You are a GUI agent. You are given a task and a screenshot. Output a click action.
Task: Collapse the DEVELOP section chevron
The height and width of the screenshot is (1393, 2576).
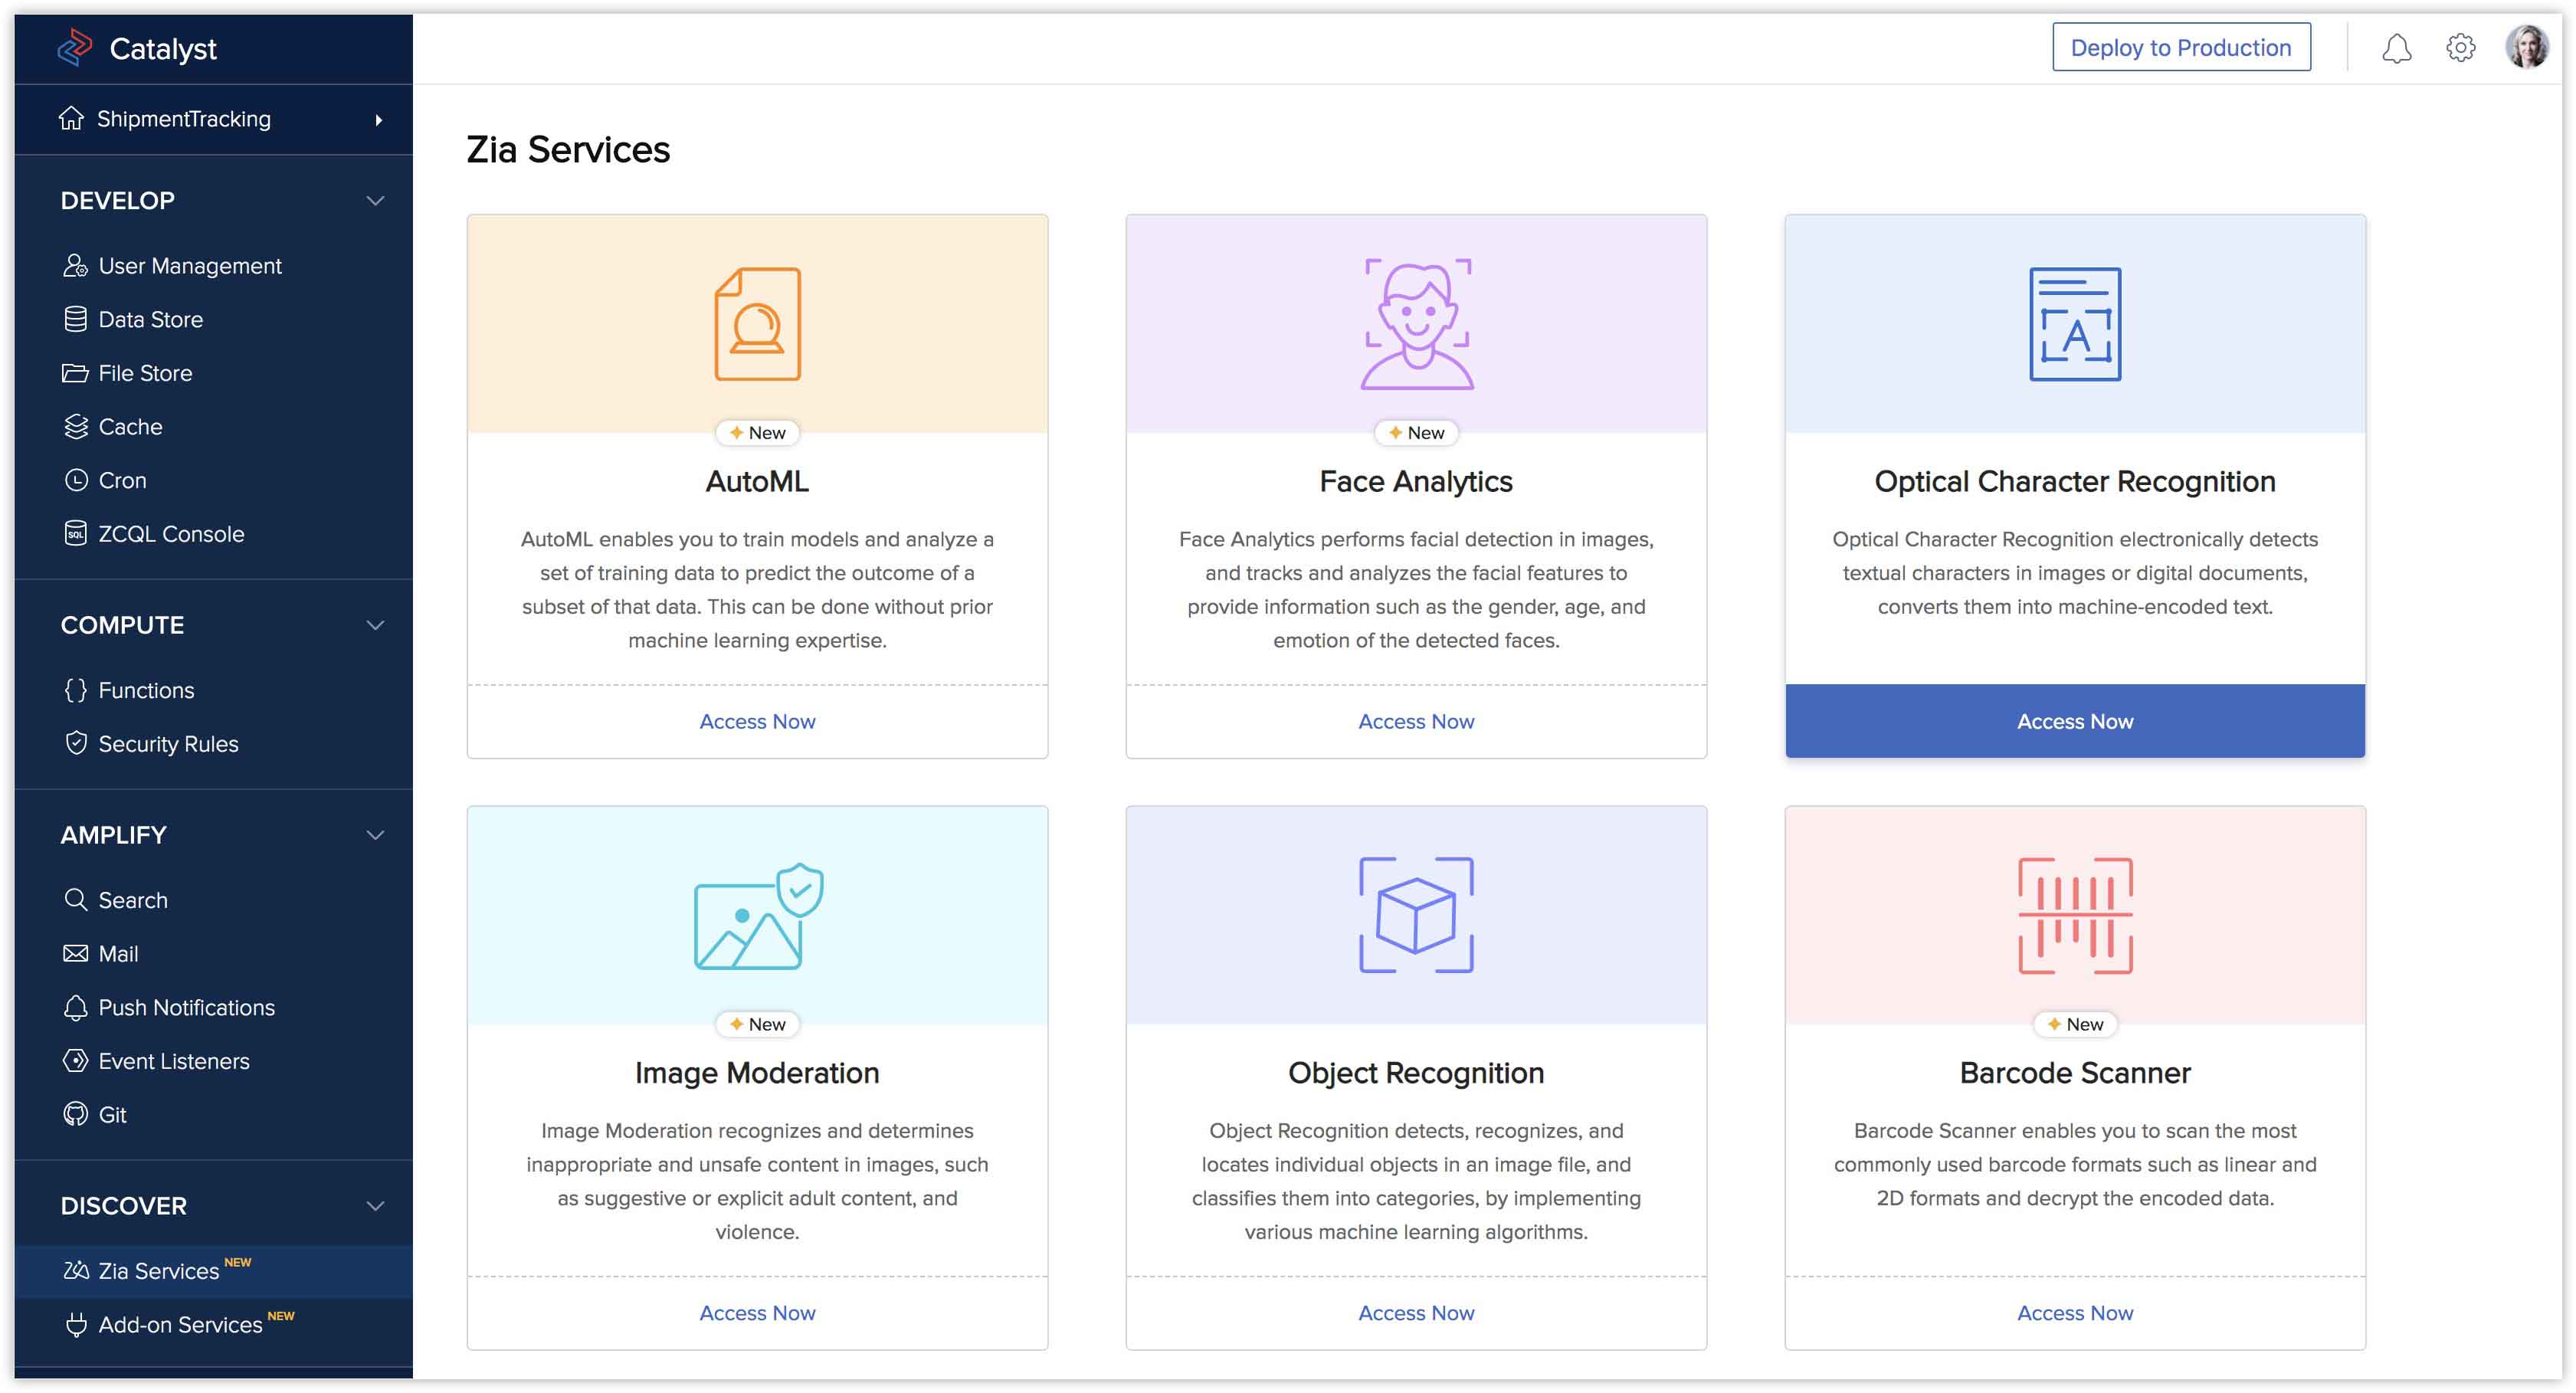click(375, 200)
